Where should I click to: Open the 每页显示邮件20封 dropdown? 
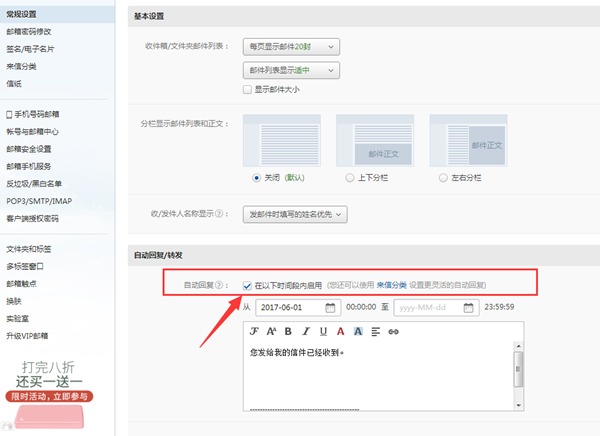click(x=291, y=47)
